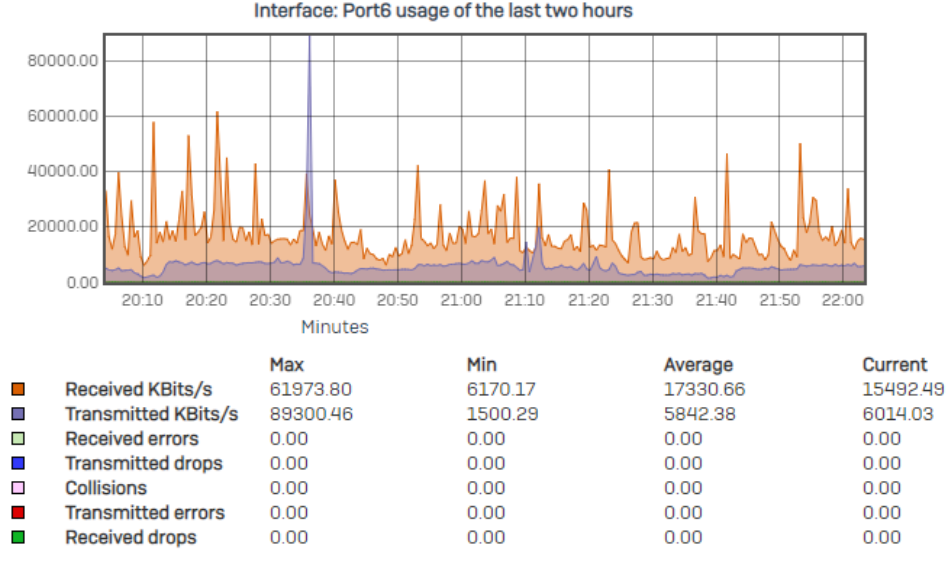Select the Received KBits/s legend label
Viewport: 951px width, 569px height.
point(139,389)
